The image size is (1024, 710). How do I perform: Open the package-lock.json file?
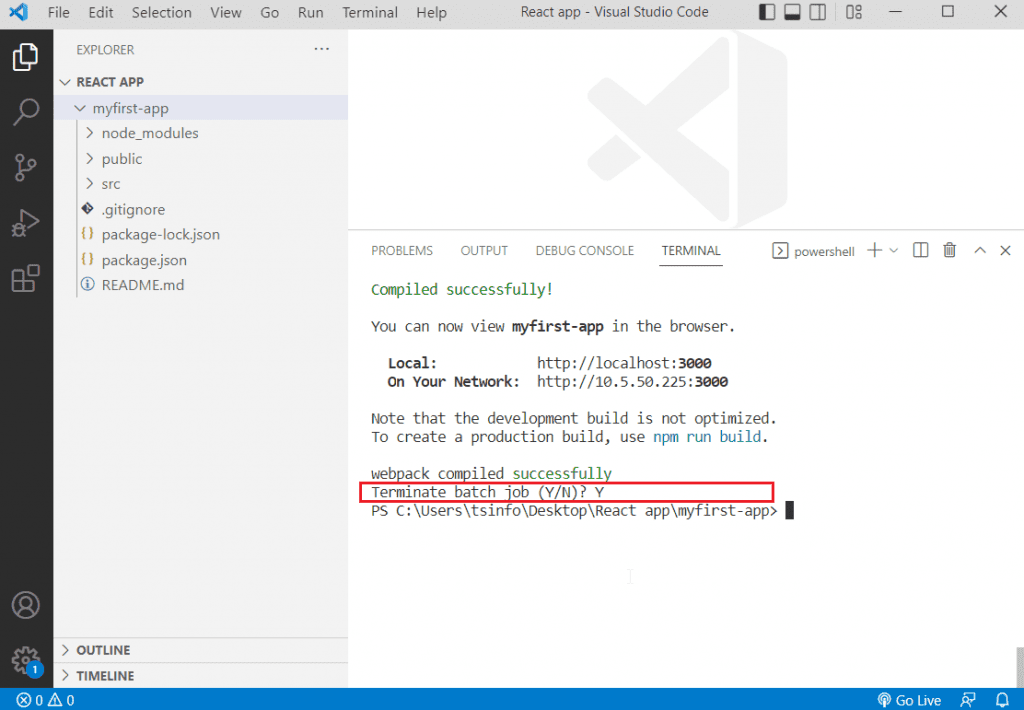[x=200, y=234]
